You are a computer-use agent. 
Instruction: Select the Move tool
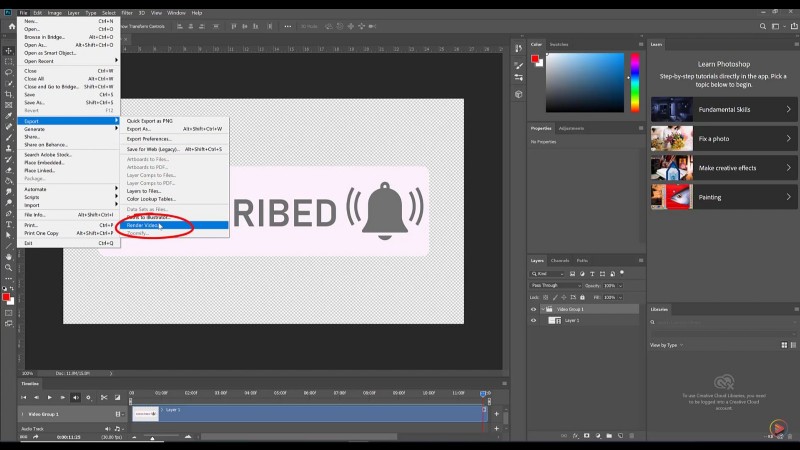click(x=9, y=51)
